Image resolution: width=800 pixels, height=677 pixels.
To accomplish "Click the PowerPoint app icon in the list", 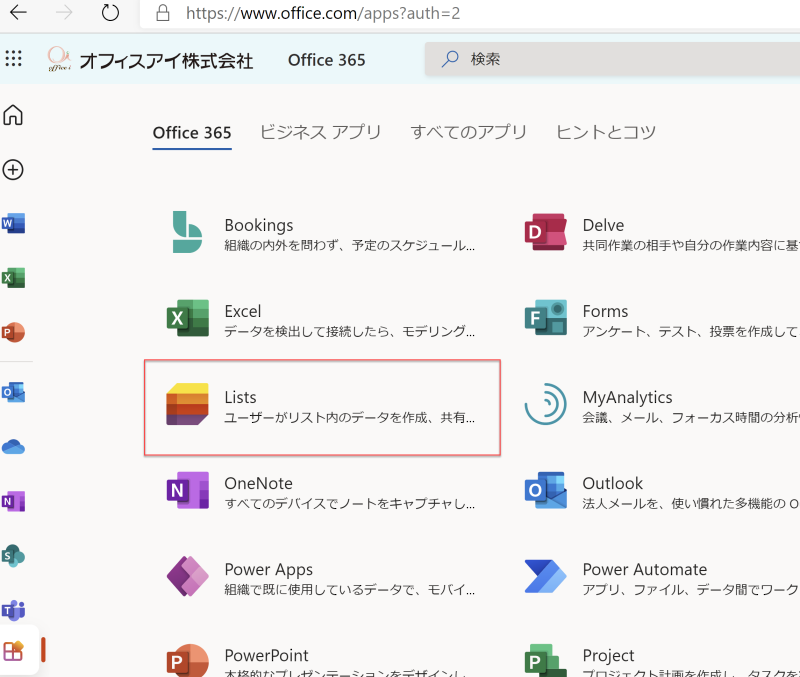I will coord(188,661).
